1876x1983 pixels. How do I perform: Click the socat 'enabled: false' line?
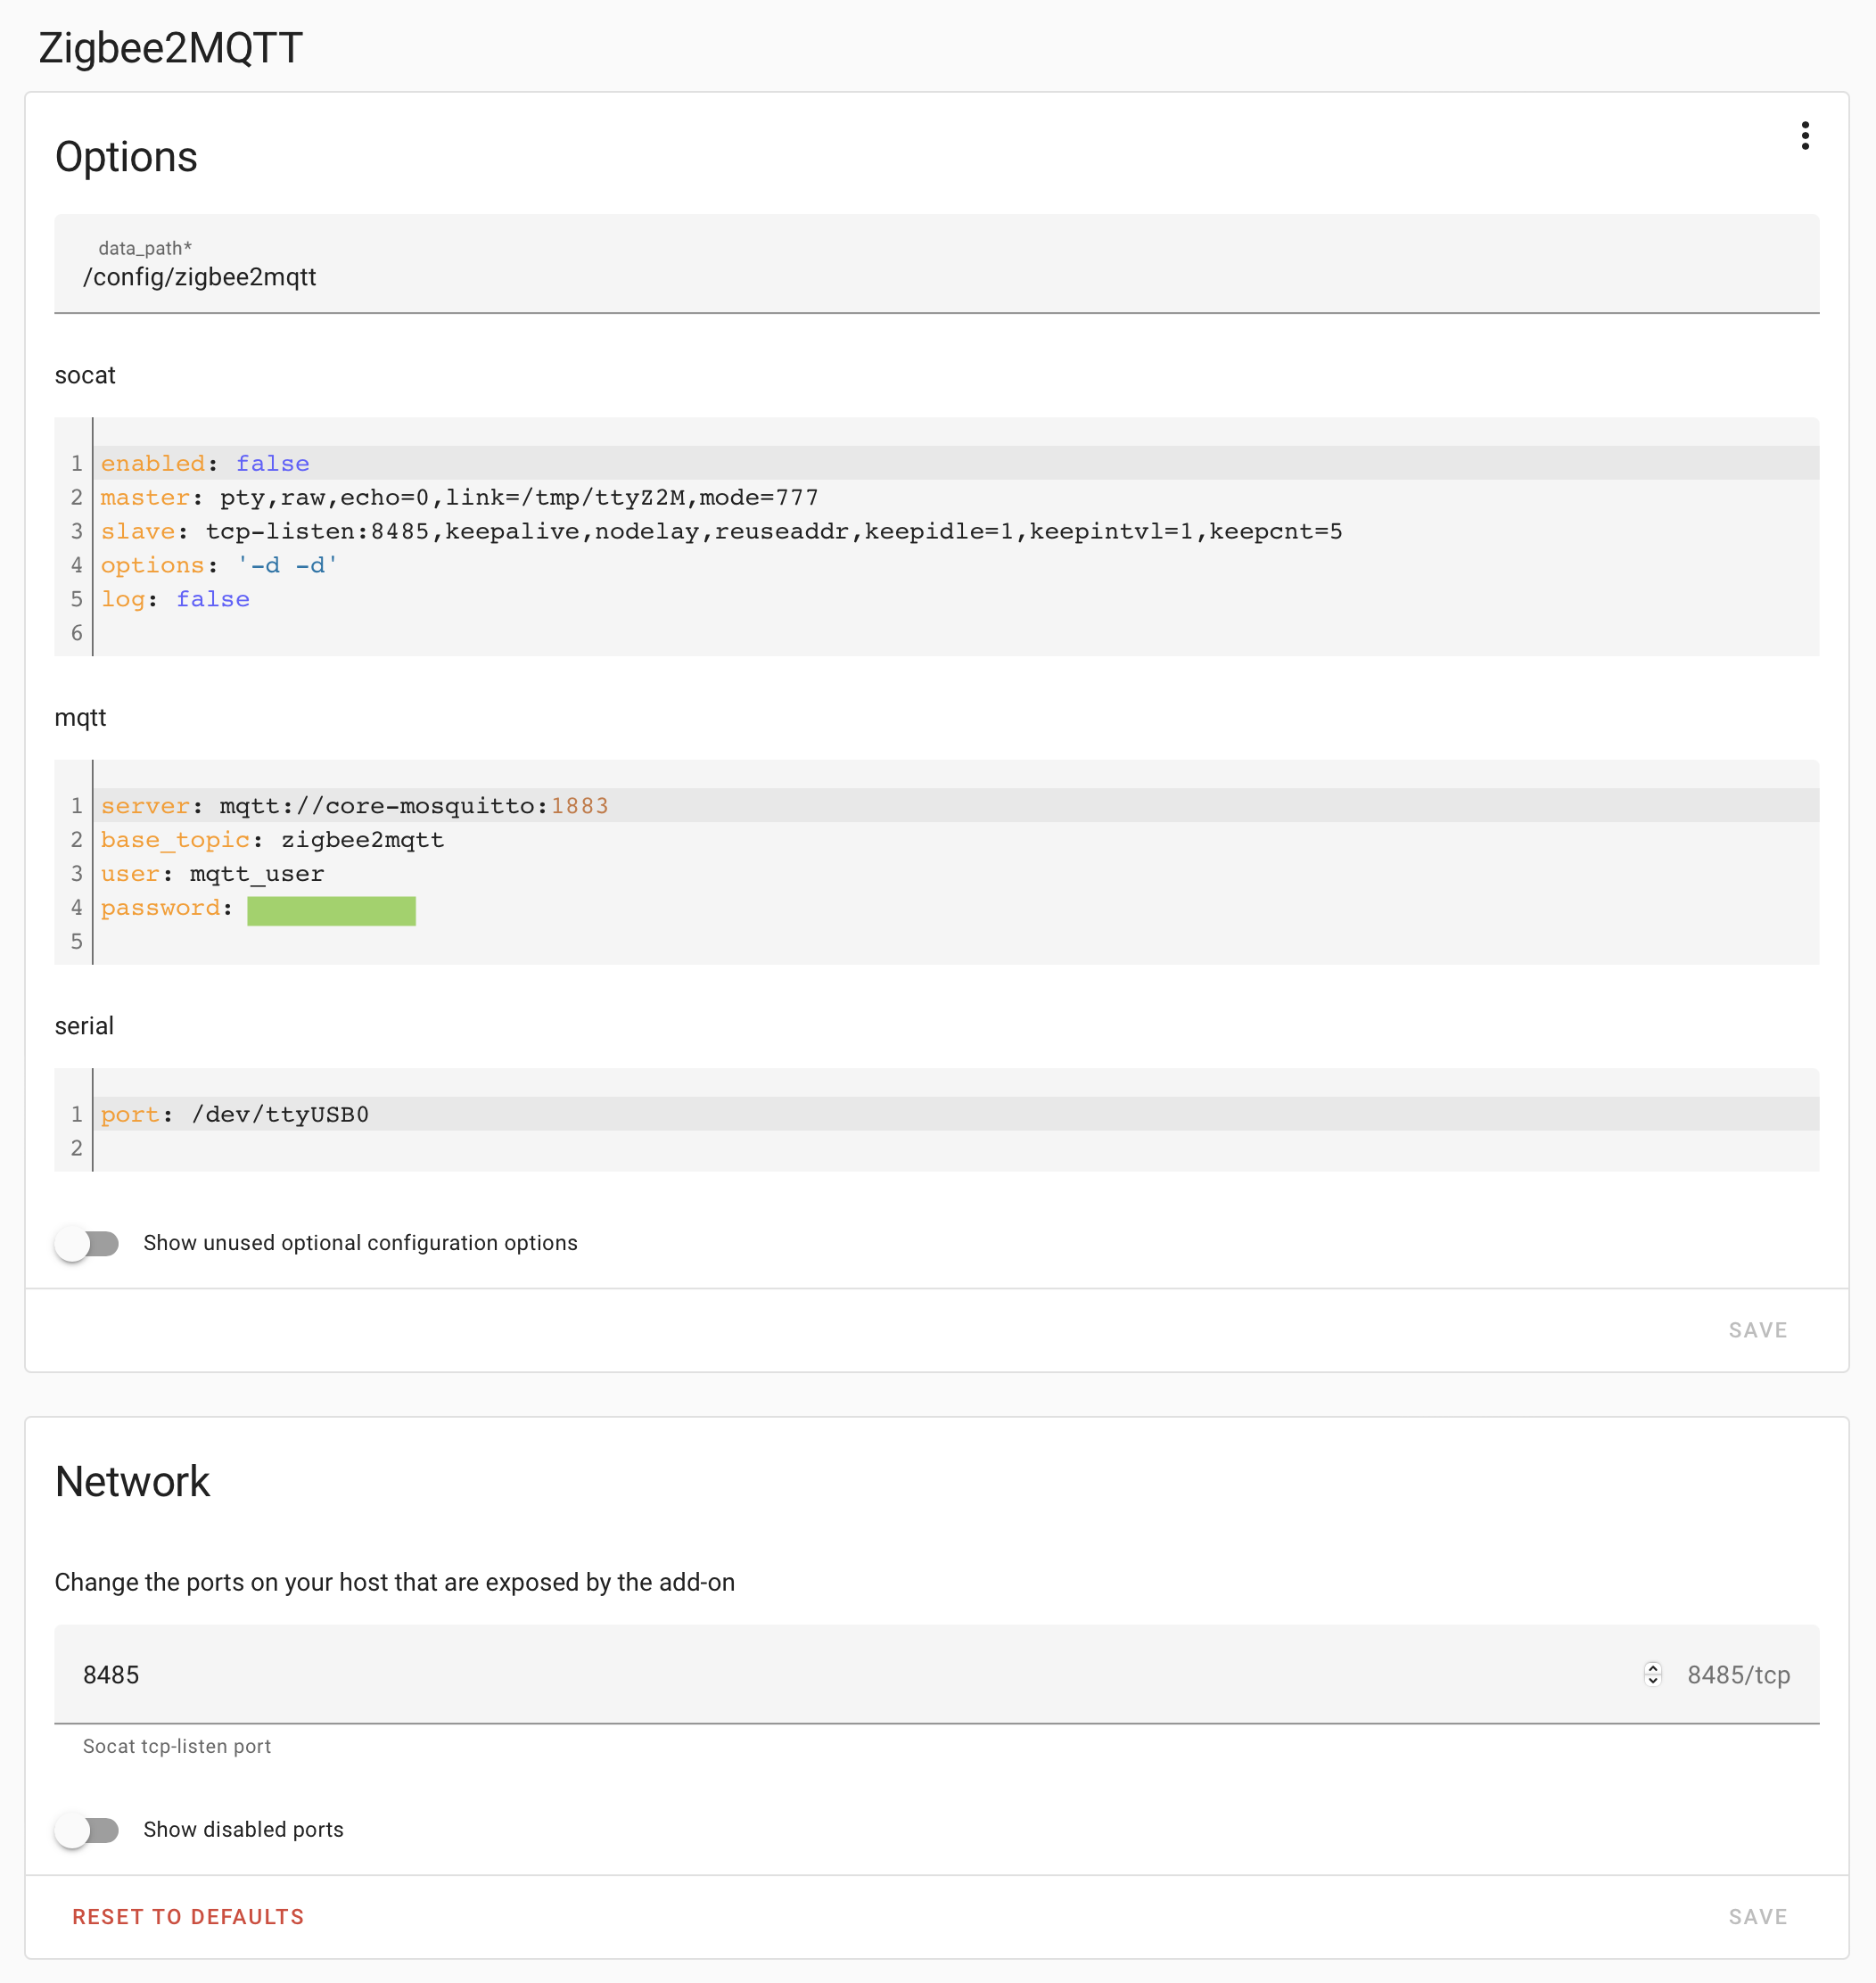(958, 463)
